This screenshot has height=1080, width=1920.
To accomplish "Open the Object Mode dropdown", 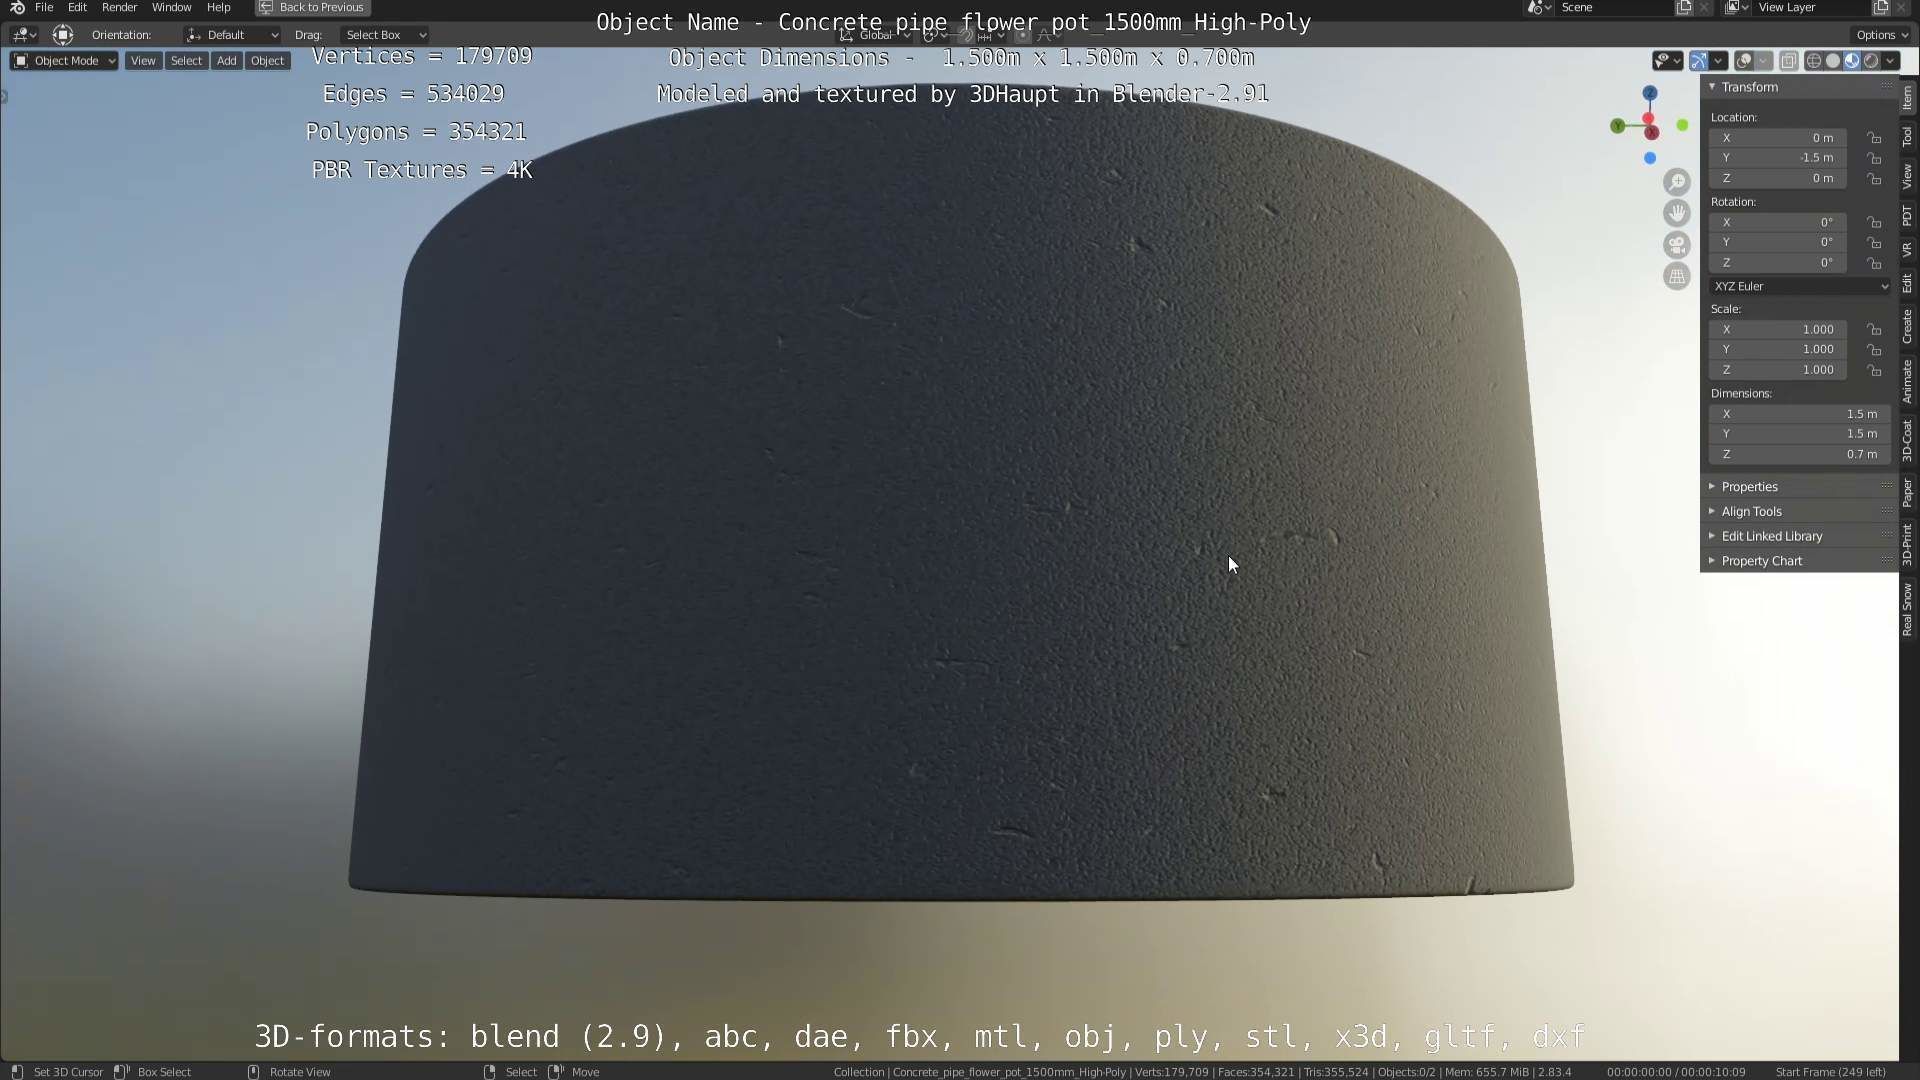I will point(64,61).
